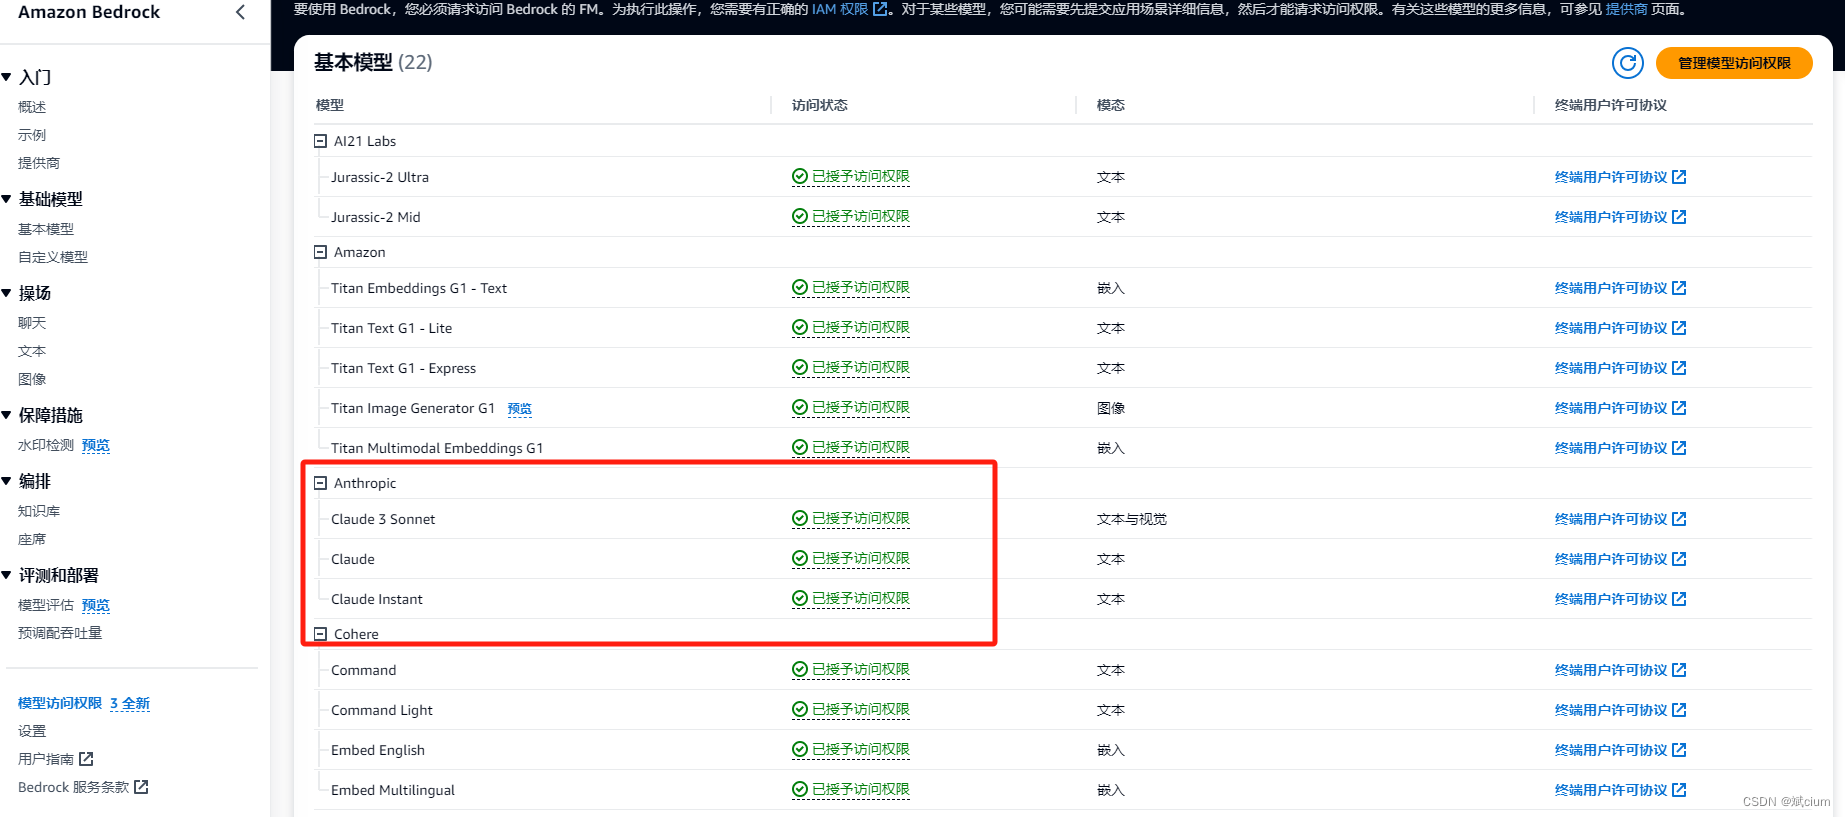Open 文本 playground sidebar item
The image size is (1845, 817).
(x=32, y=351)
